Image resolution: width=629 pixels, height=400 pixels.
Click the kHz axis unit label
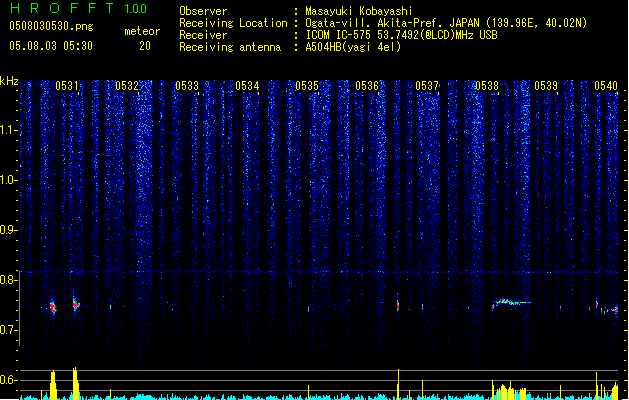[9, 81]
